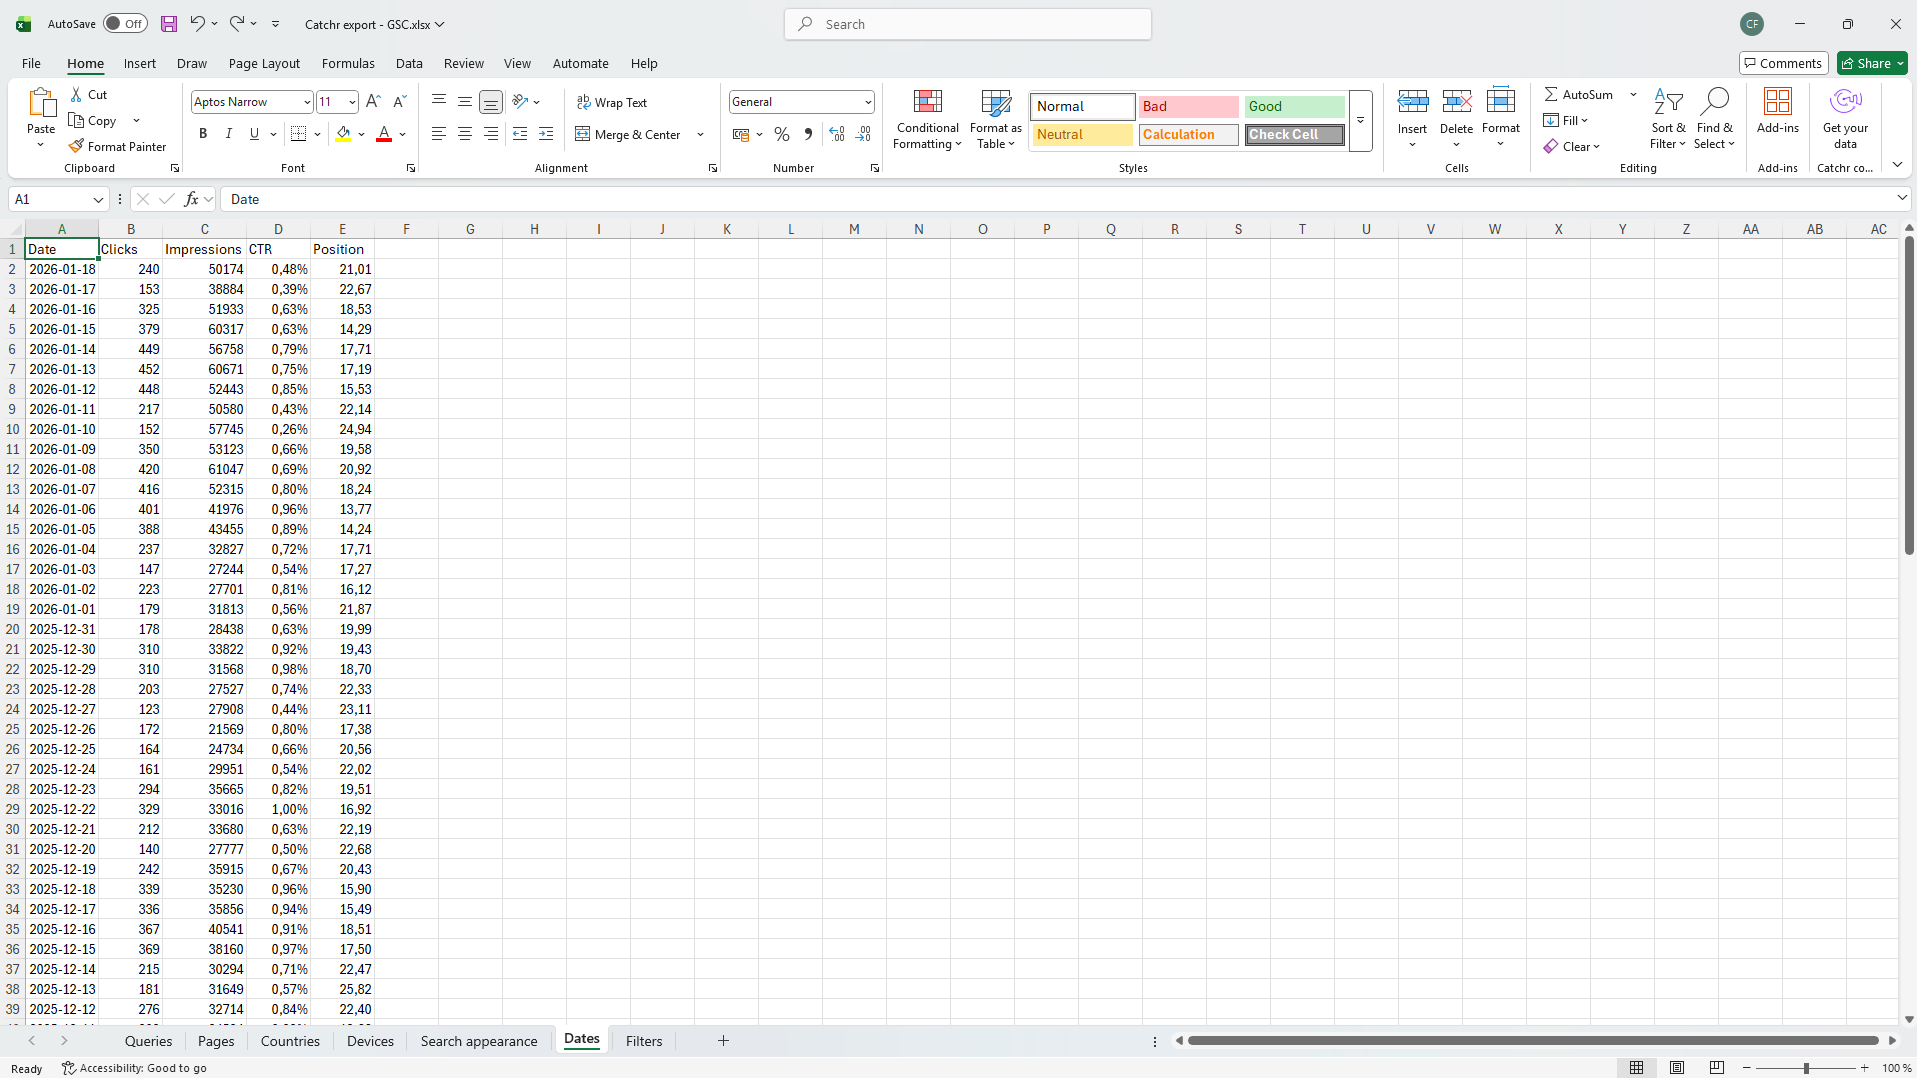This screenshot has width=1917, height=1078.
Task: Activate the Format Painter
Action: coord(117,146)
